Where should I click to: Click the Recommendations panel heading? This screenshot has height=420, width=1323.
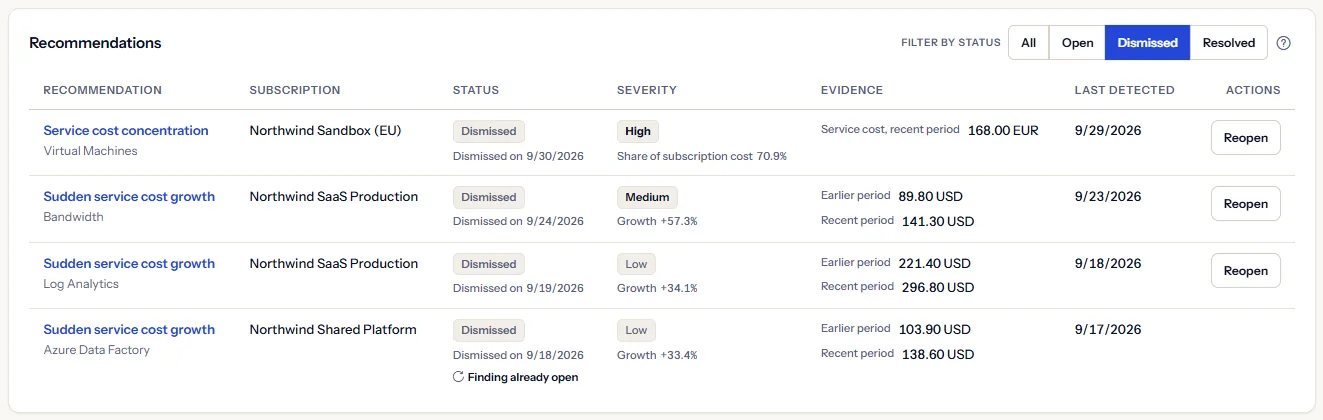click(95, 43)
